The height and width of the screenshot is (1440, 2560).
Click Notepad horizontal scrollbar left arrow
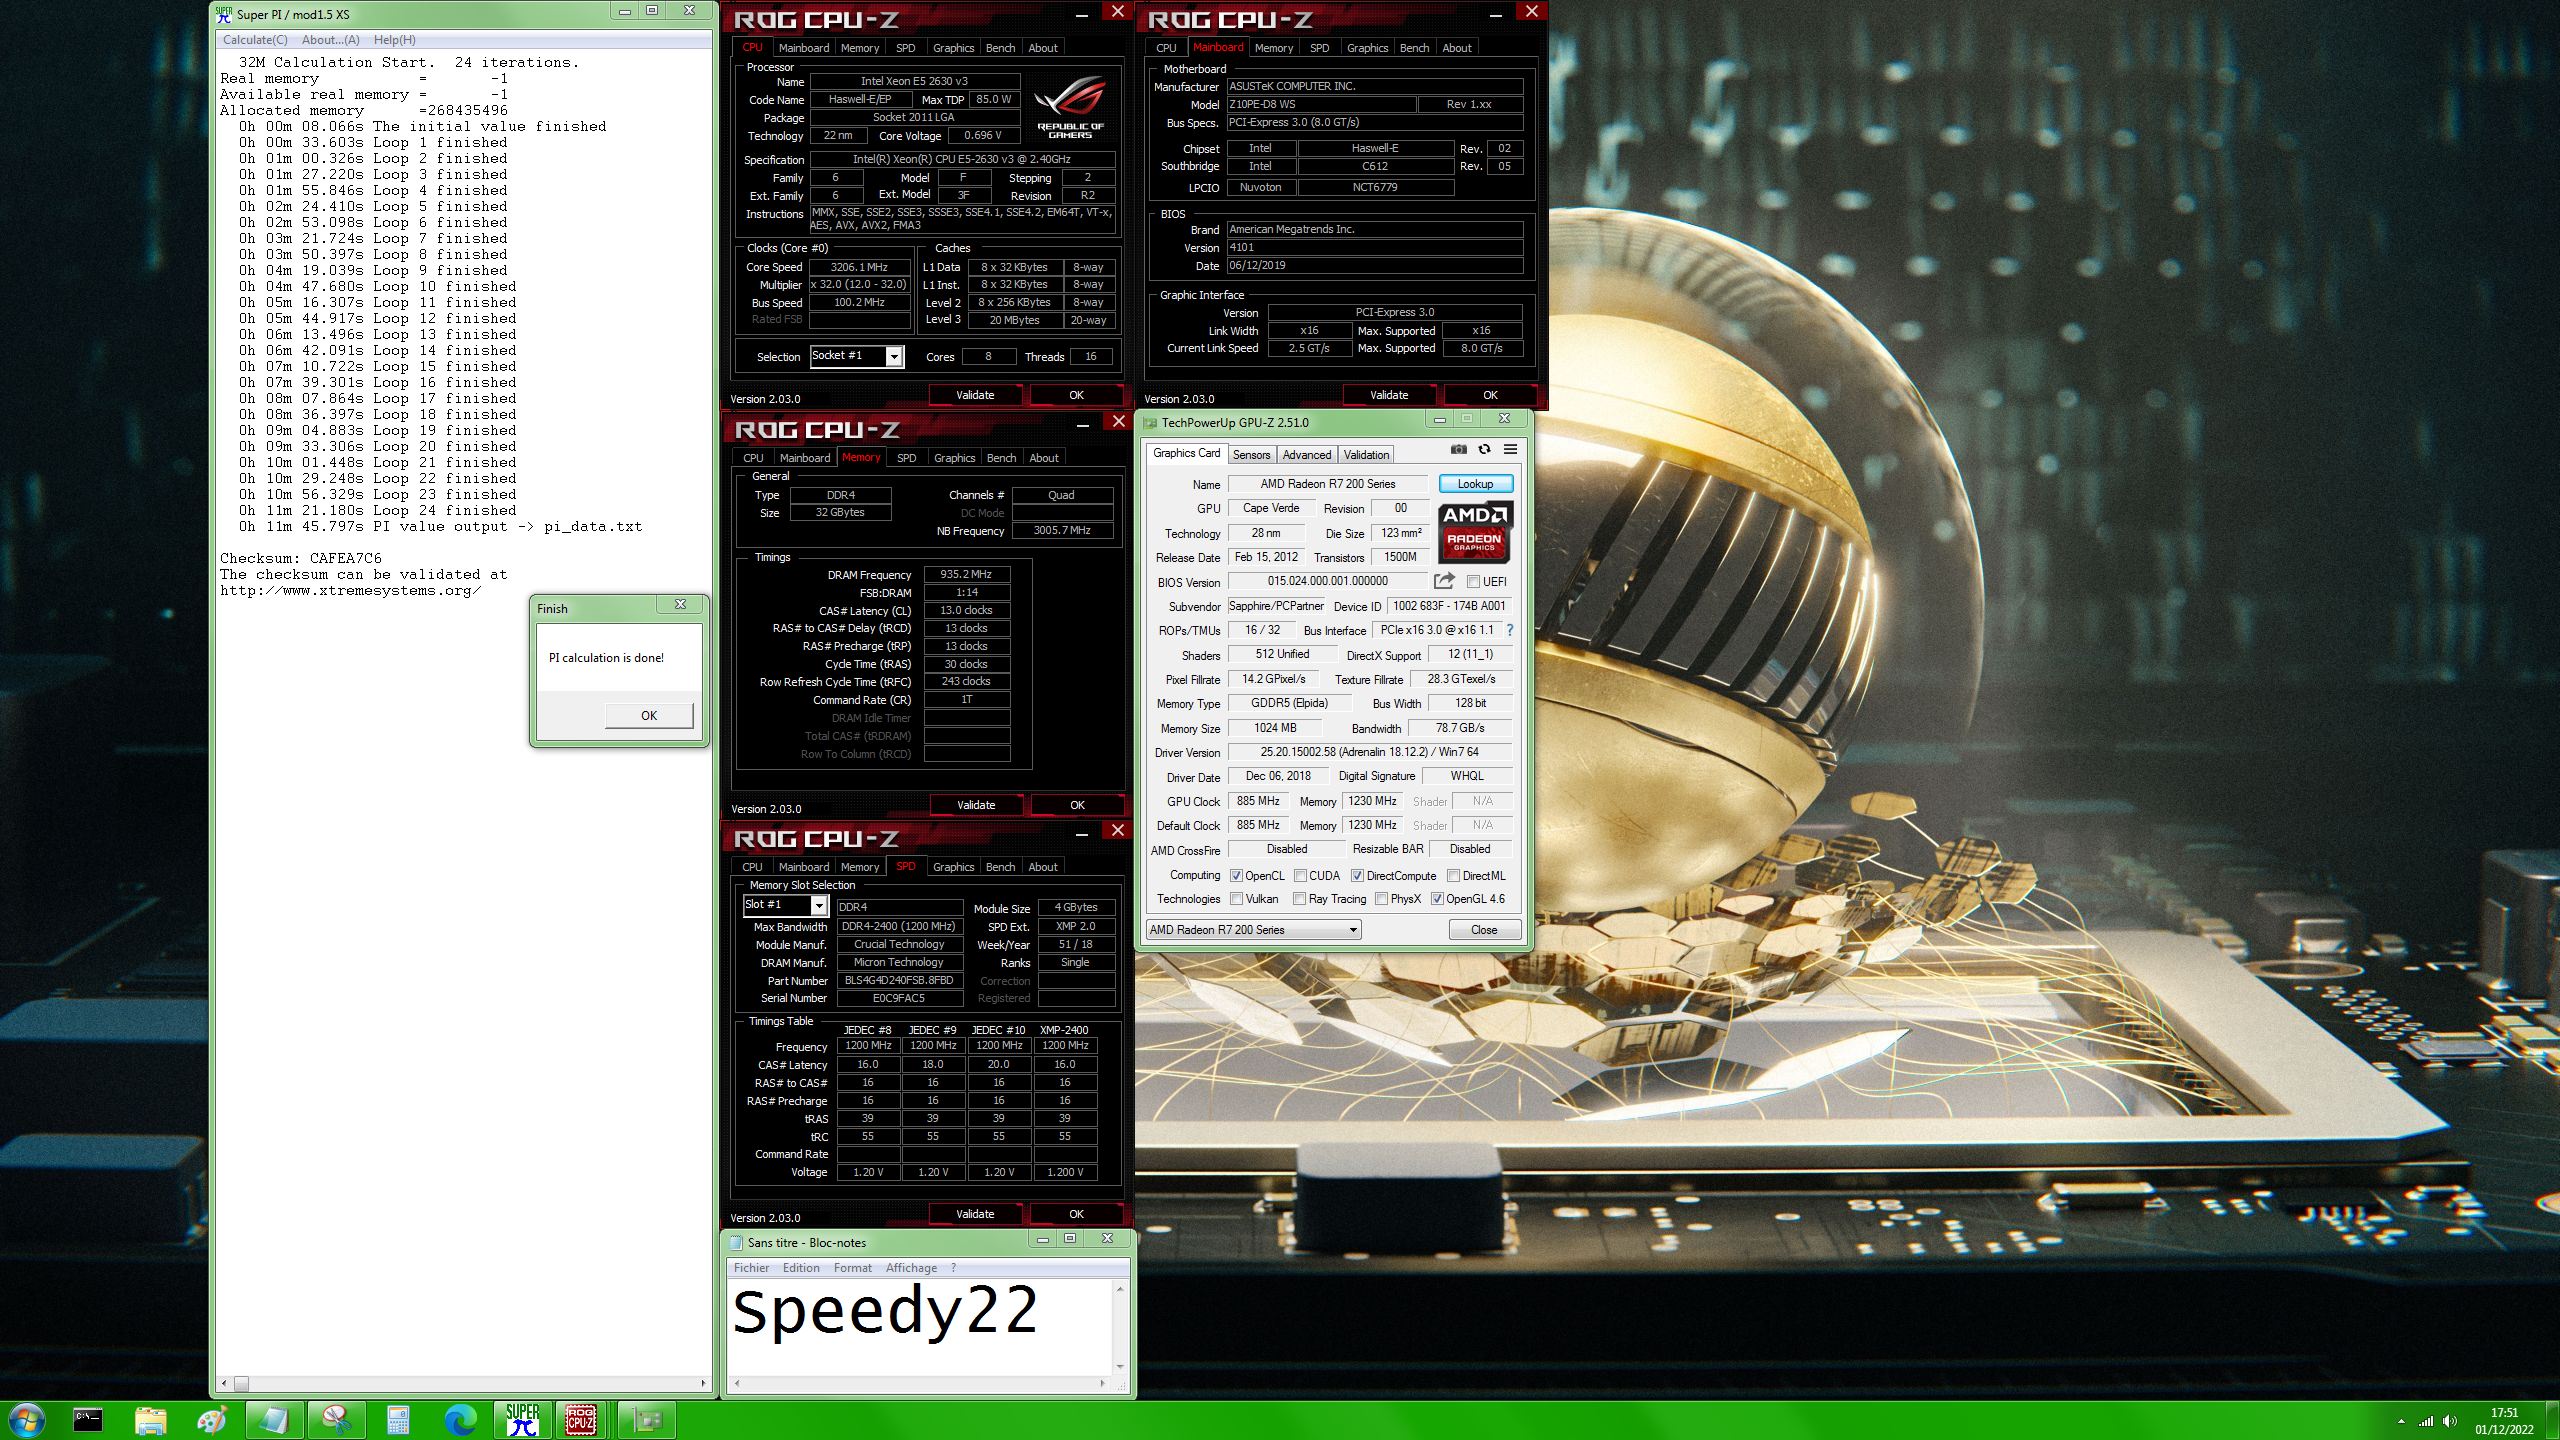point(737,1384)
